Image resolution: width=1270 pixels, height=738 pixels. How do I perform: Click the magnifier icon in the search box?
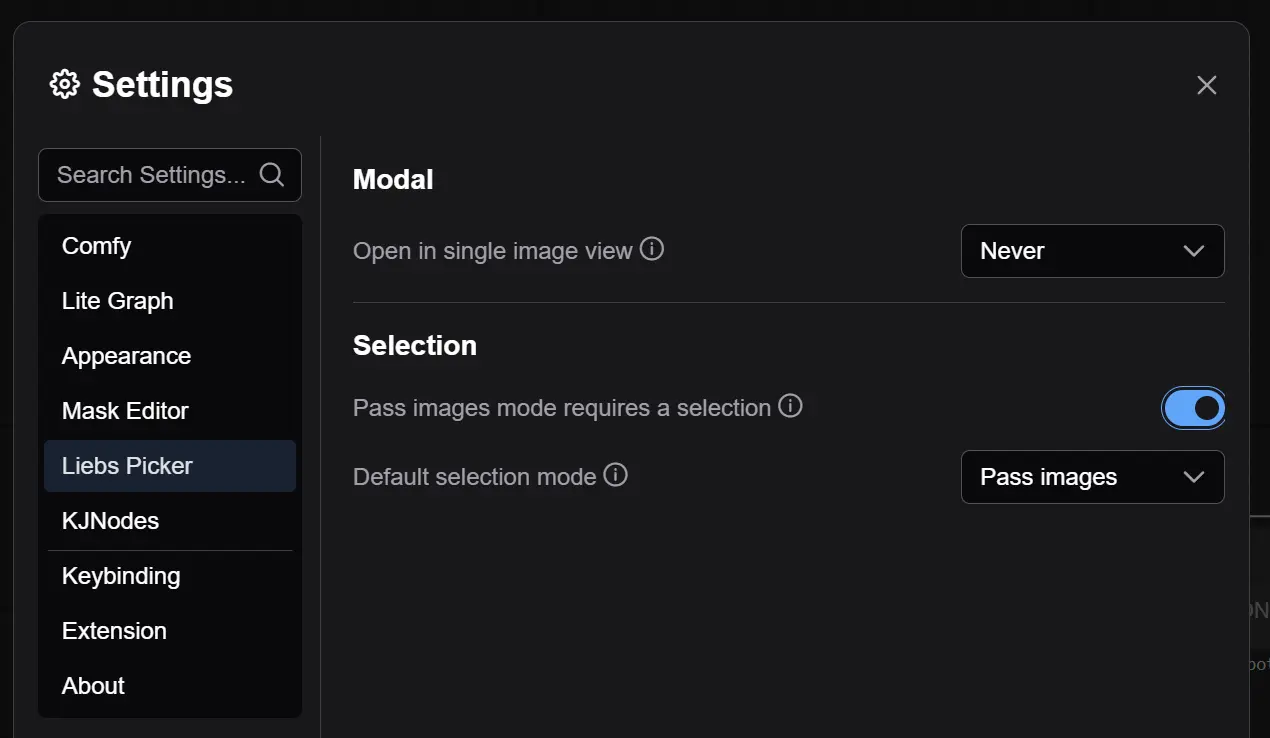tap(272, 175)
